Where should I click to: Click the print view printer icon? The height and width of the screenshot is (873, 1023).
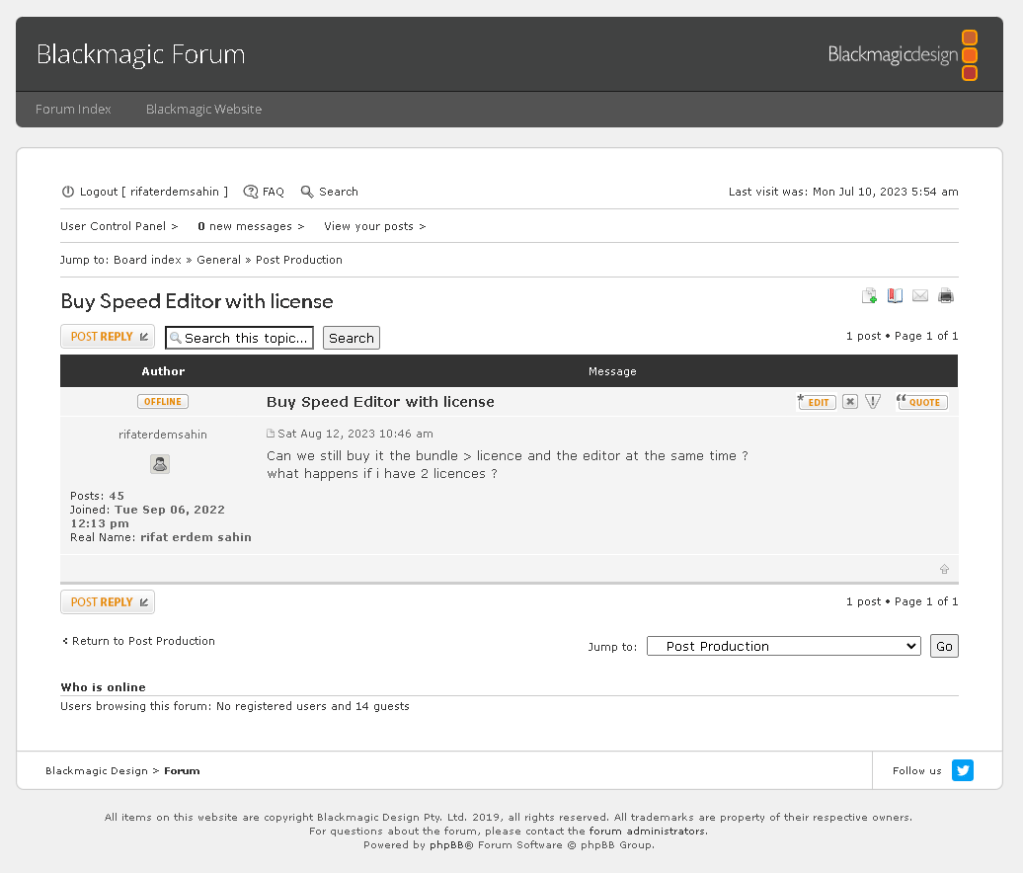pos(946,296)
